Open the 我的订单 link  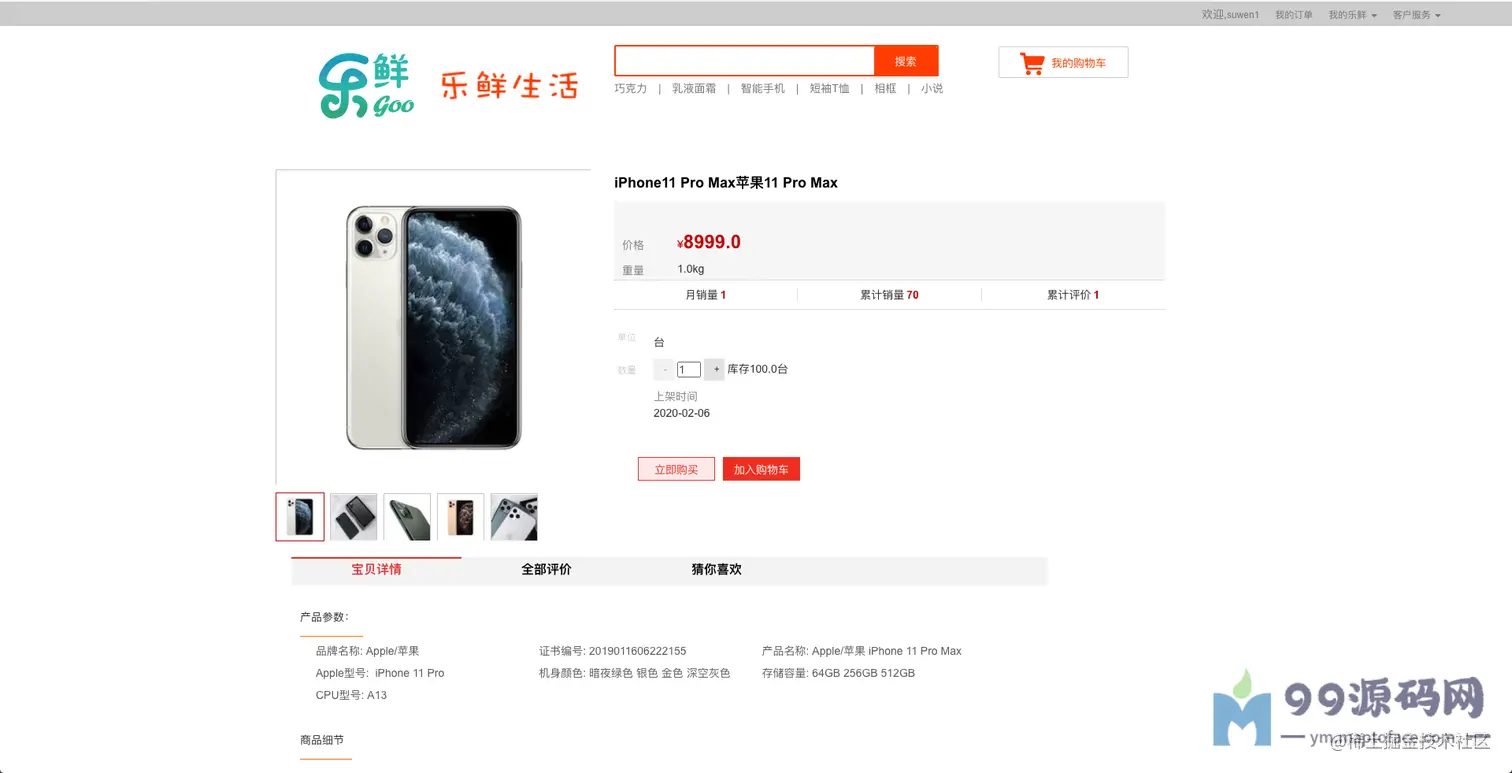point(1294,15)
